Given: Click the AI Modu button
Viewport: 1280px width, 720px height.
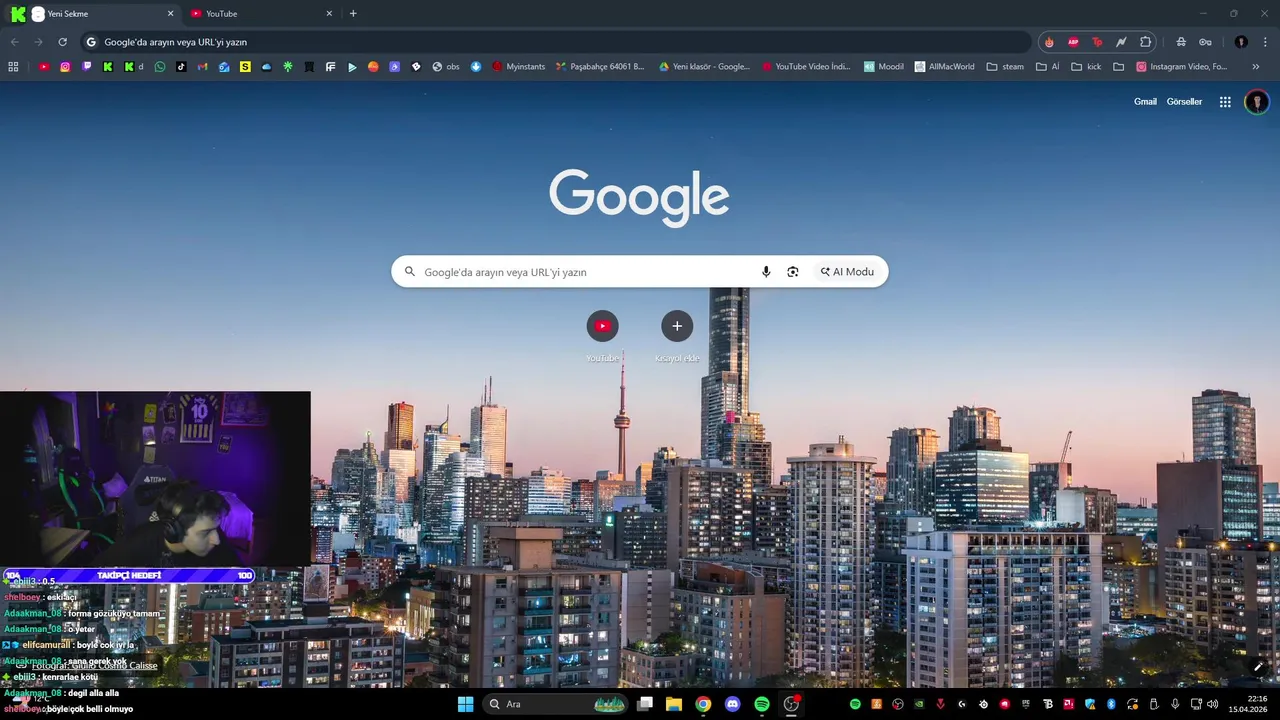Looking at the screenshot, I should coord(847,272).
